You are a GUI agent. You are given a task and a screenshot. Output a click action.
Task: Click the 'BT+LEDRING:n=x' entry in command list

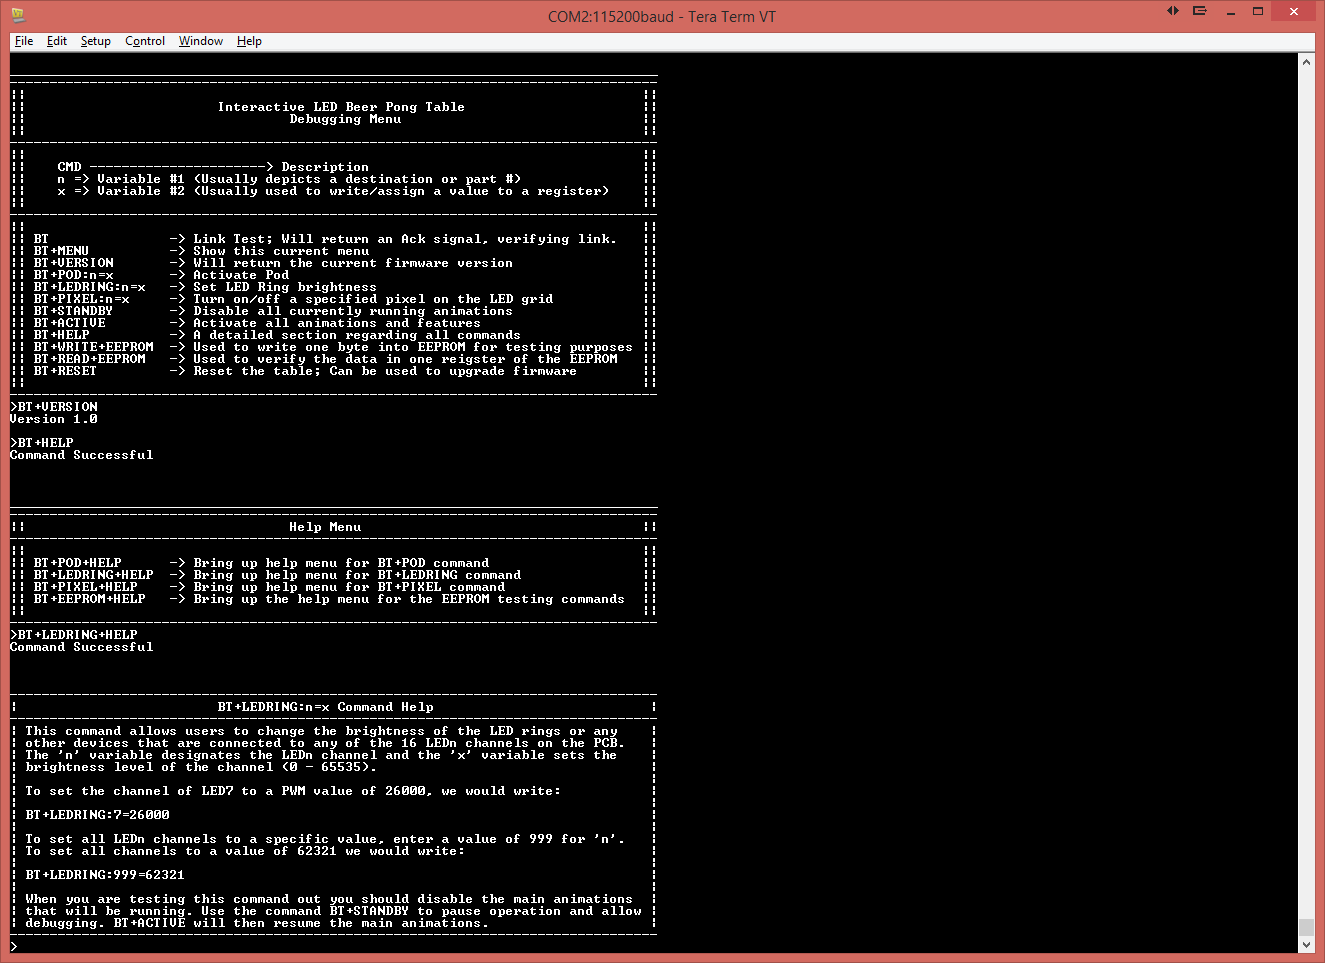tap(89, 287)
